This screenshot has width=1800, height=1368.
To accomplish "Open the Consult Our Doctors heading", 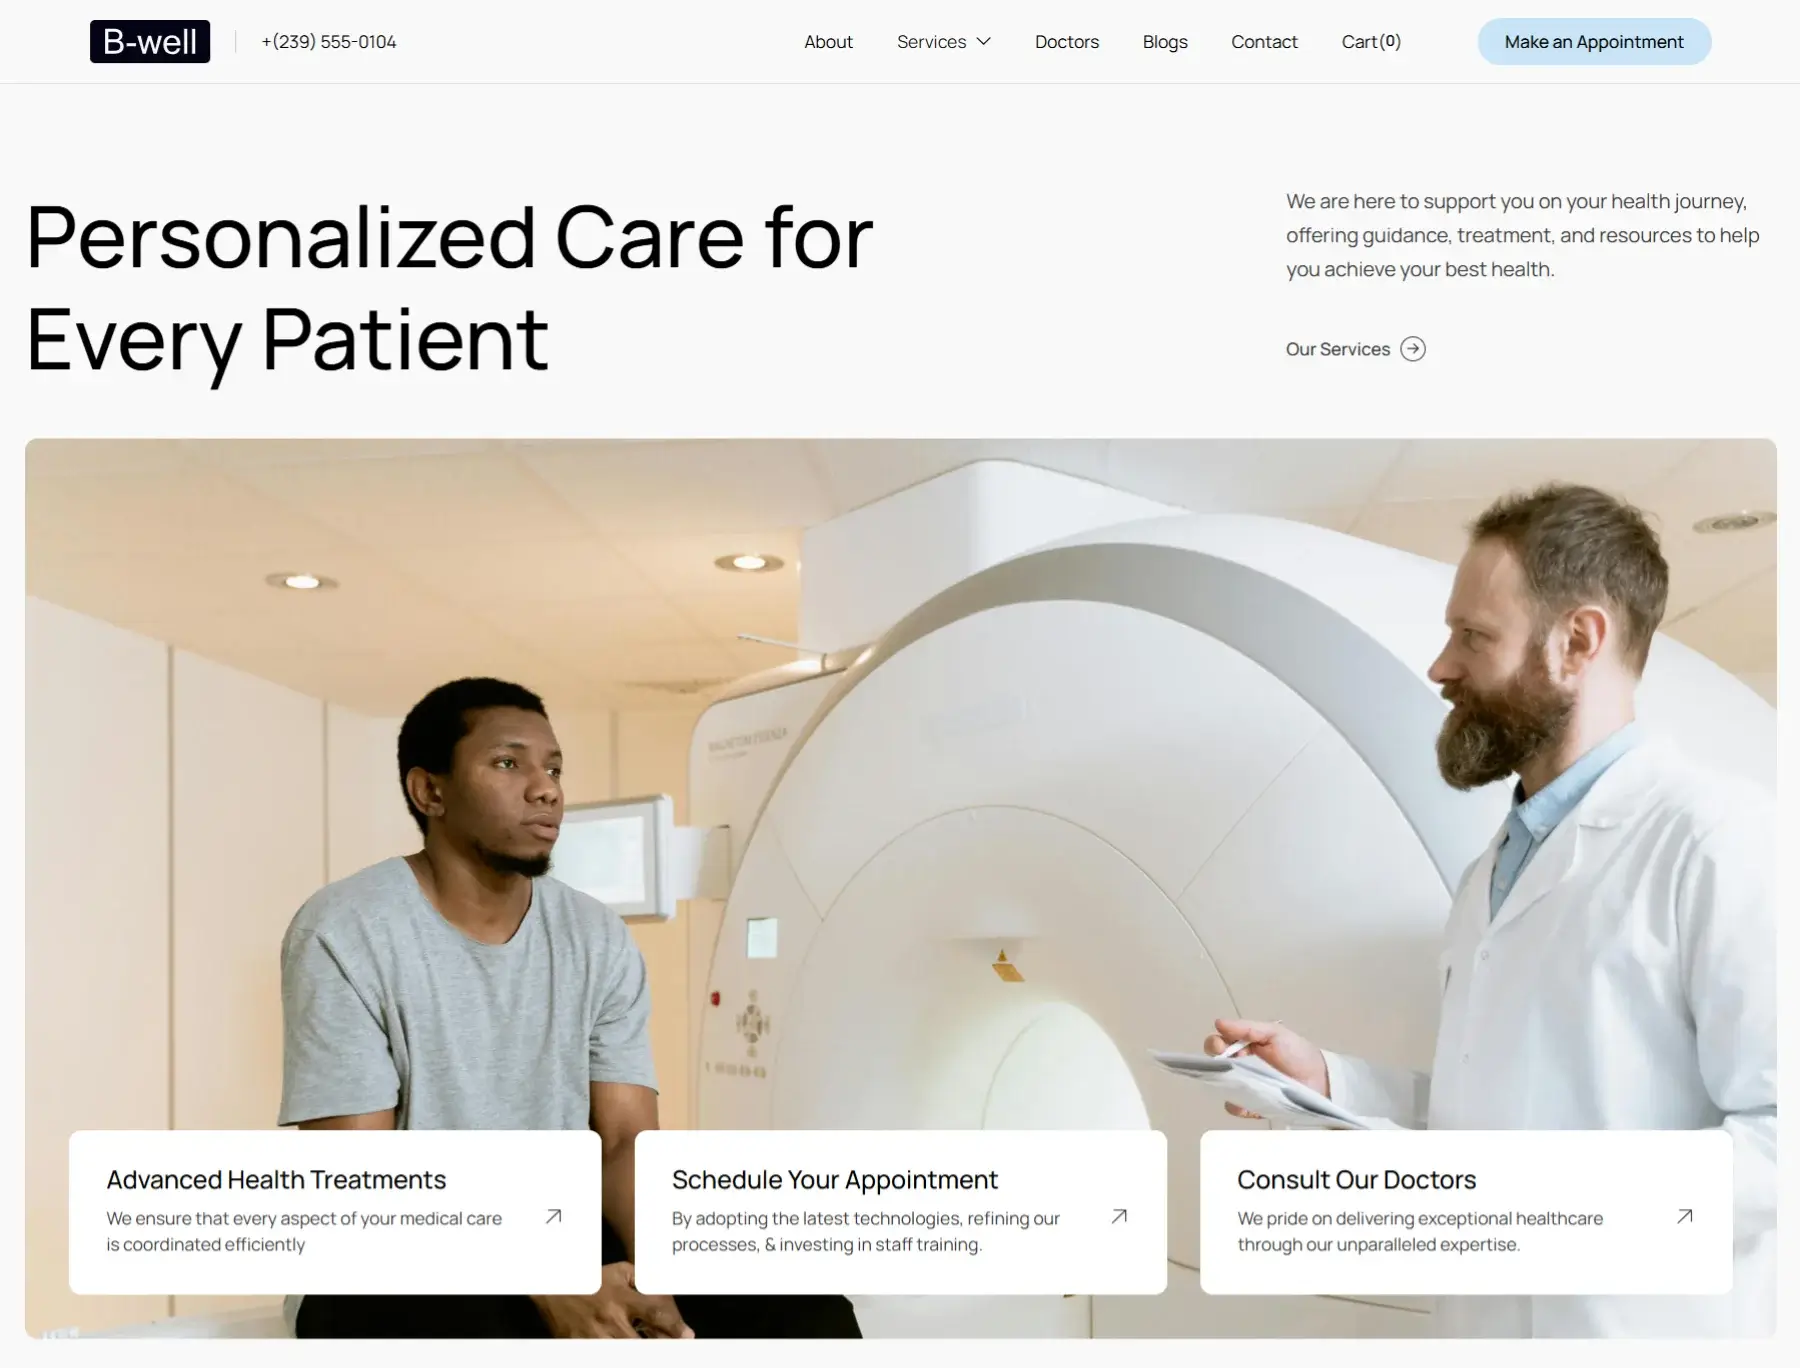I will click(x=1356, y=1180).
